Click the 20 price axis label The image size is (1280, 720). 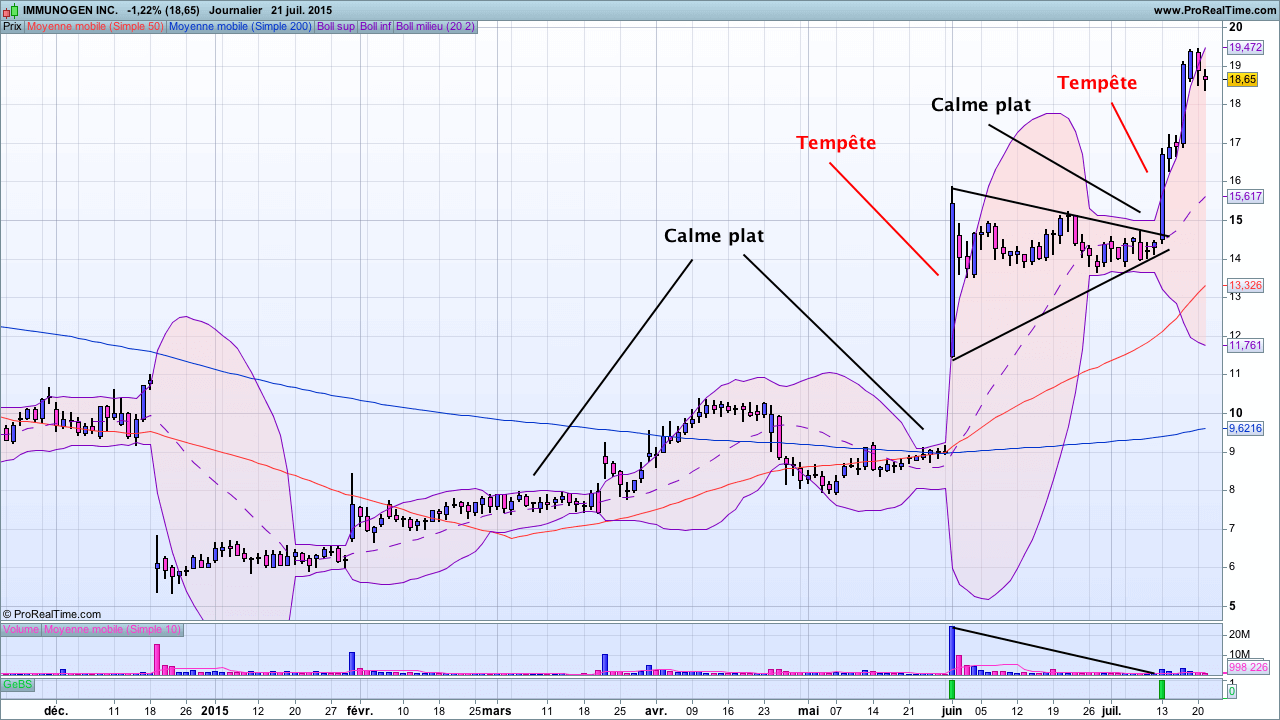click(x=1236, y=27)
